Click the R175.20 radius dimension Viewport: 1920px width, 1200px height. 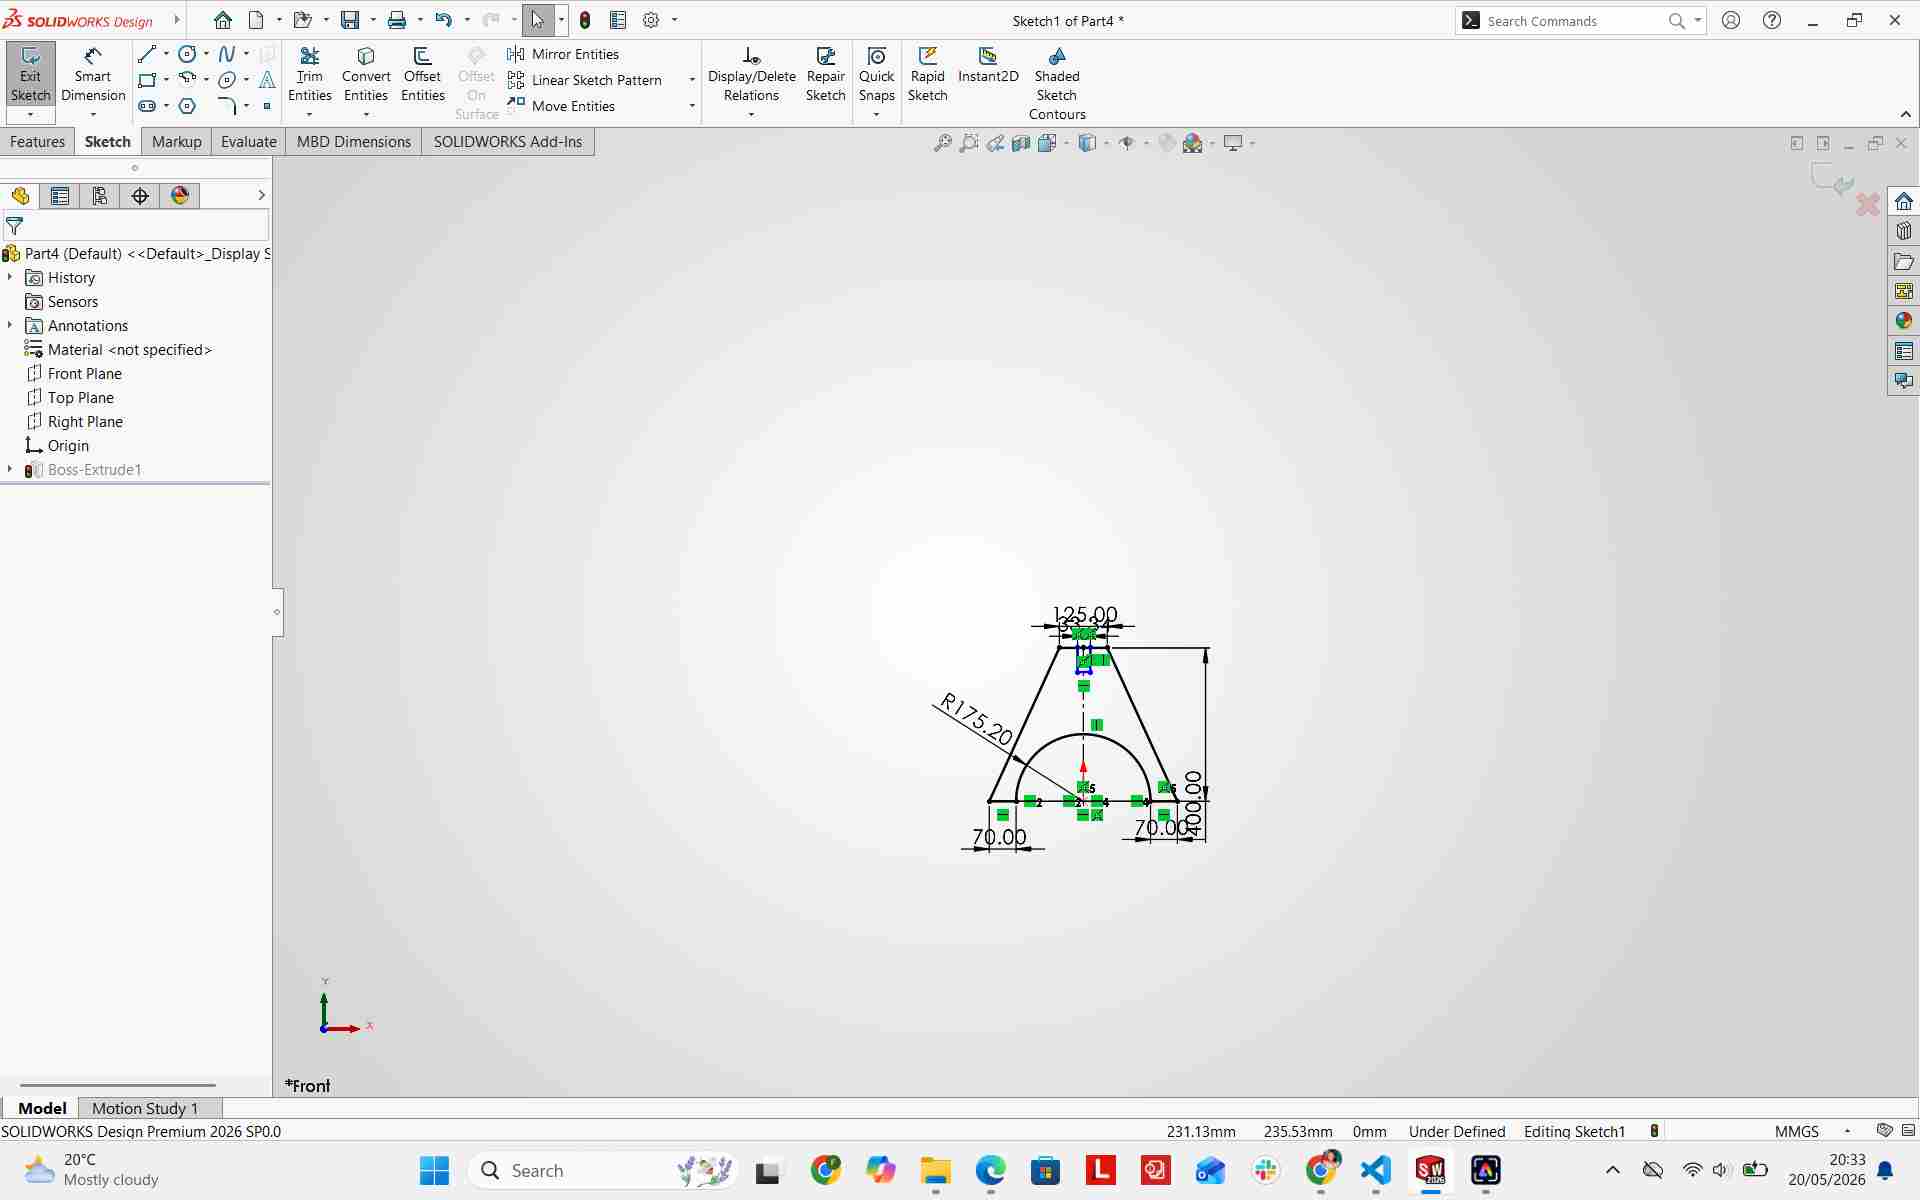pos(976,719)
